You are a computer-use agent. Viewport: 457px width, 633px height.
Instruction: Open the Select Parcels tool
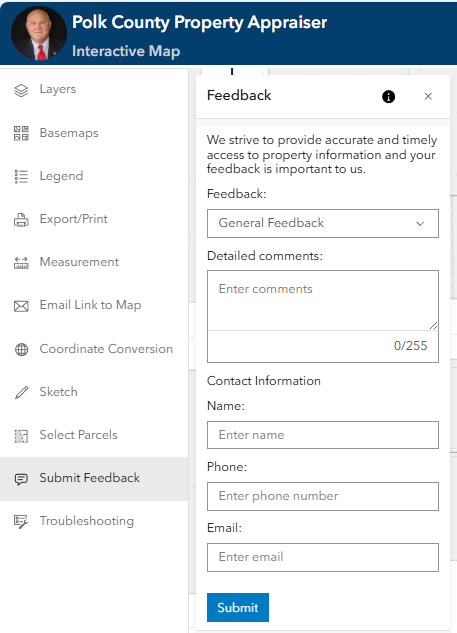[x=94, y=435]
